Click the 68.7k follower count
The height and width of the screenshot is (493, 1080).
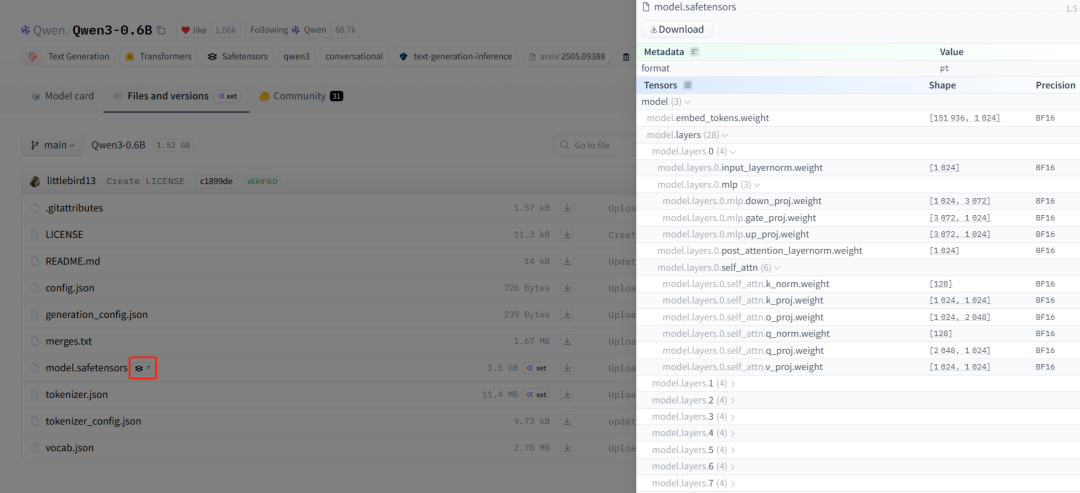coord(345,30)
